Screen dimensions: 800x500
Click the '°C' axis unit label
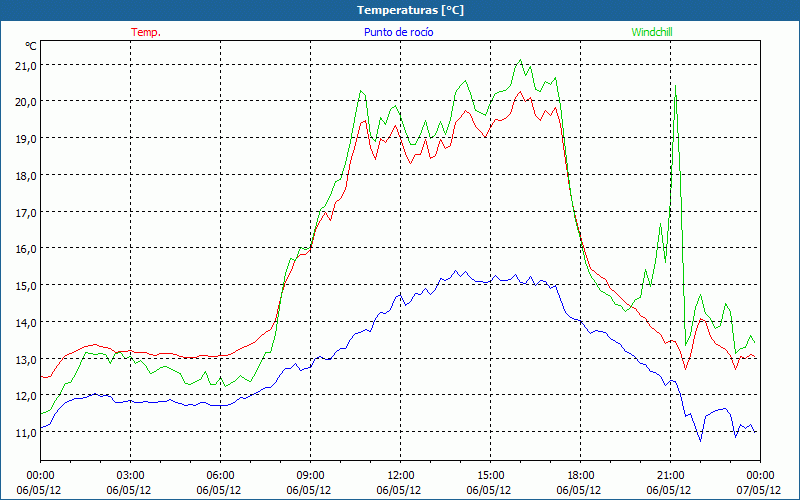pyautogui.click(x=31, y=46)
